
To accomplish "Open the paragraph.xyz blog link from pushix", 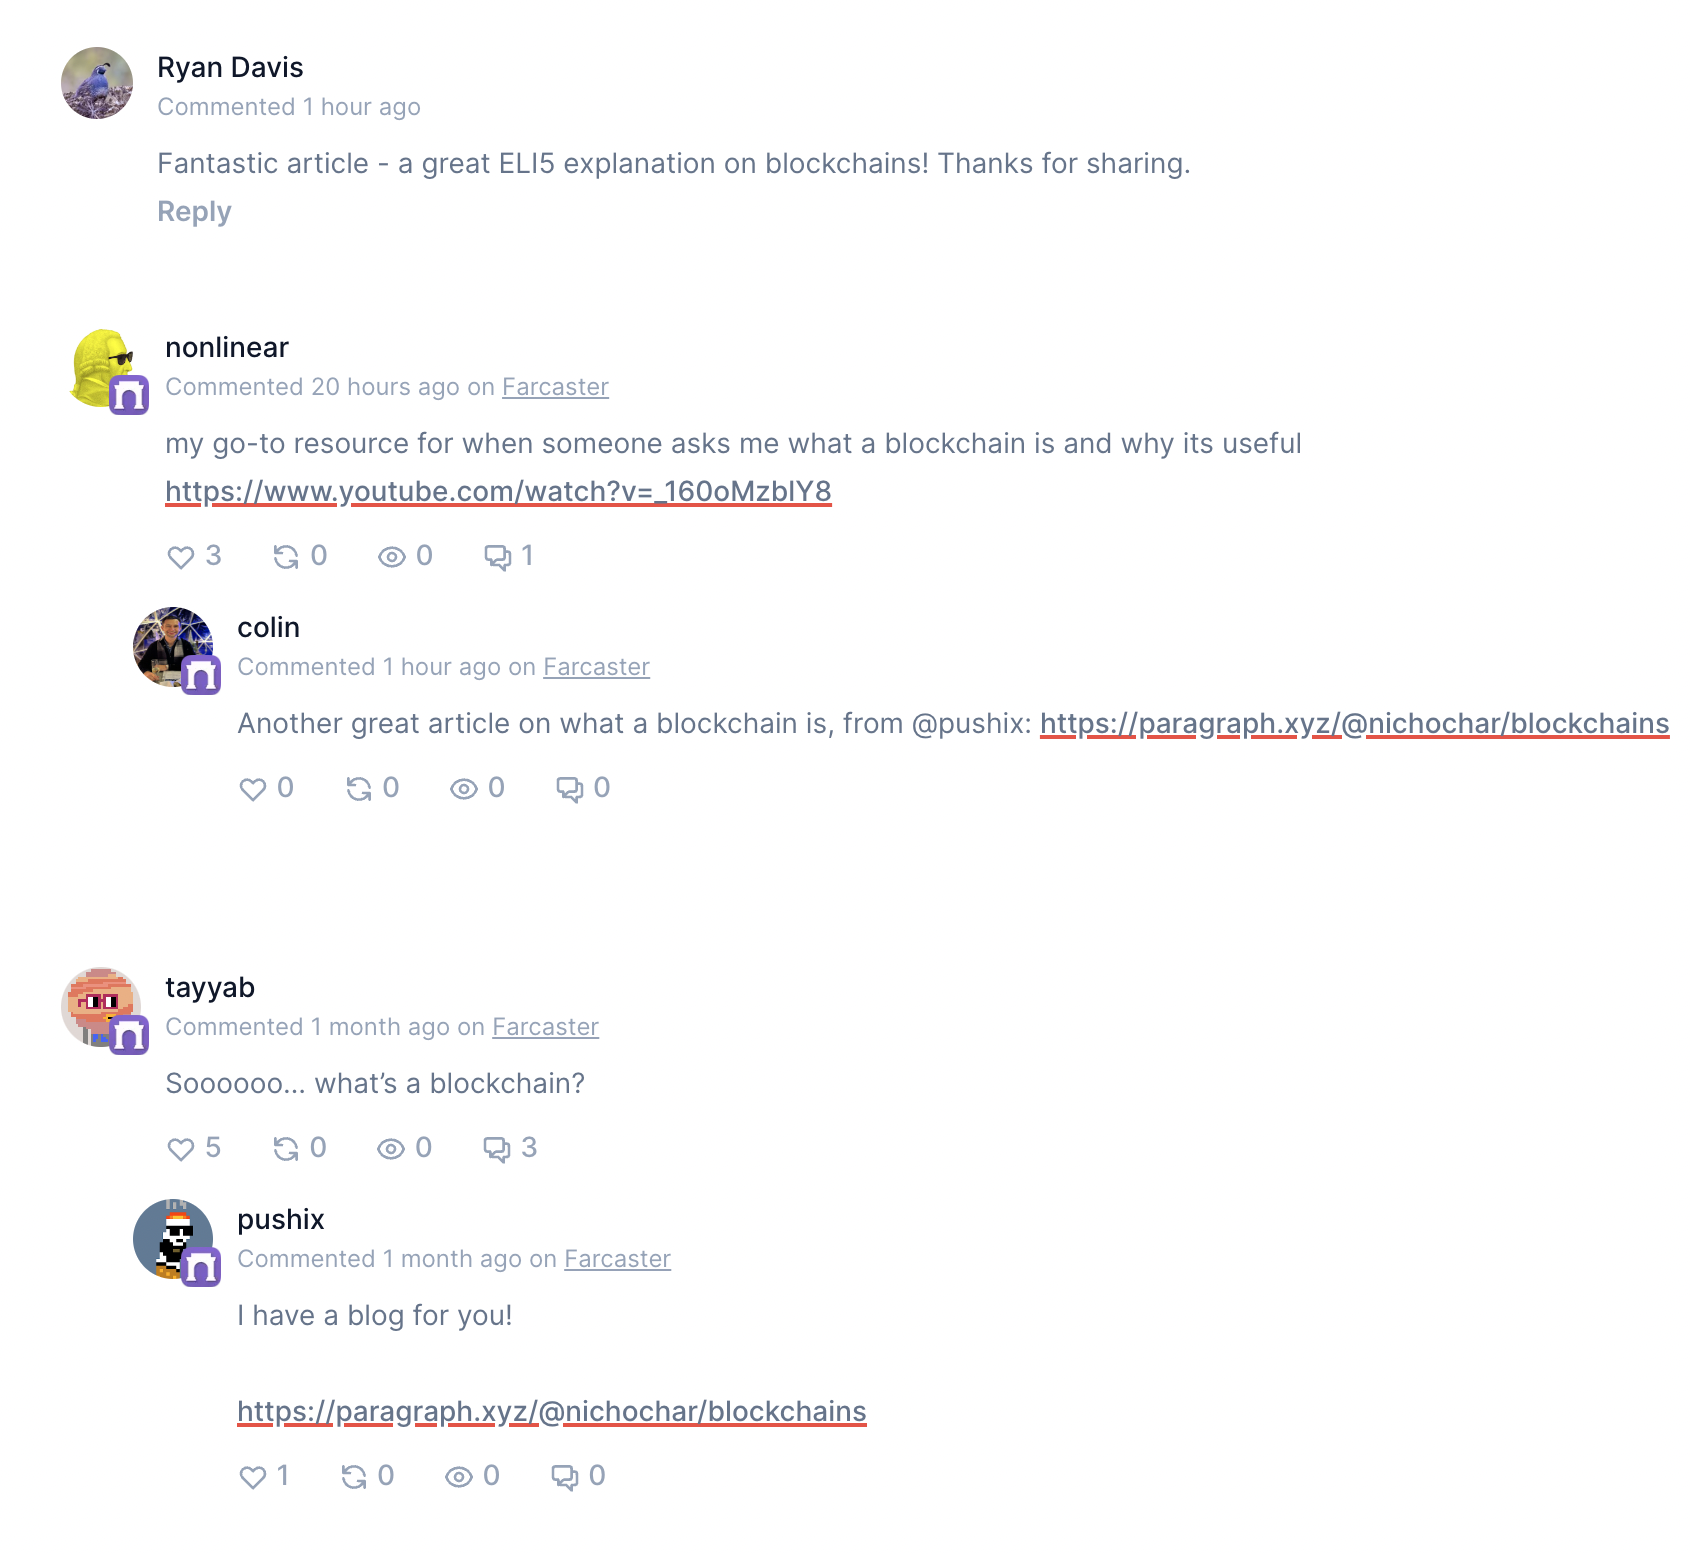I will click(552, 1412).
